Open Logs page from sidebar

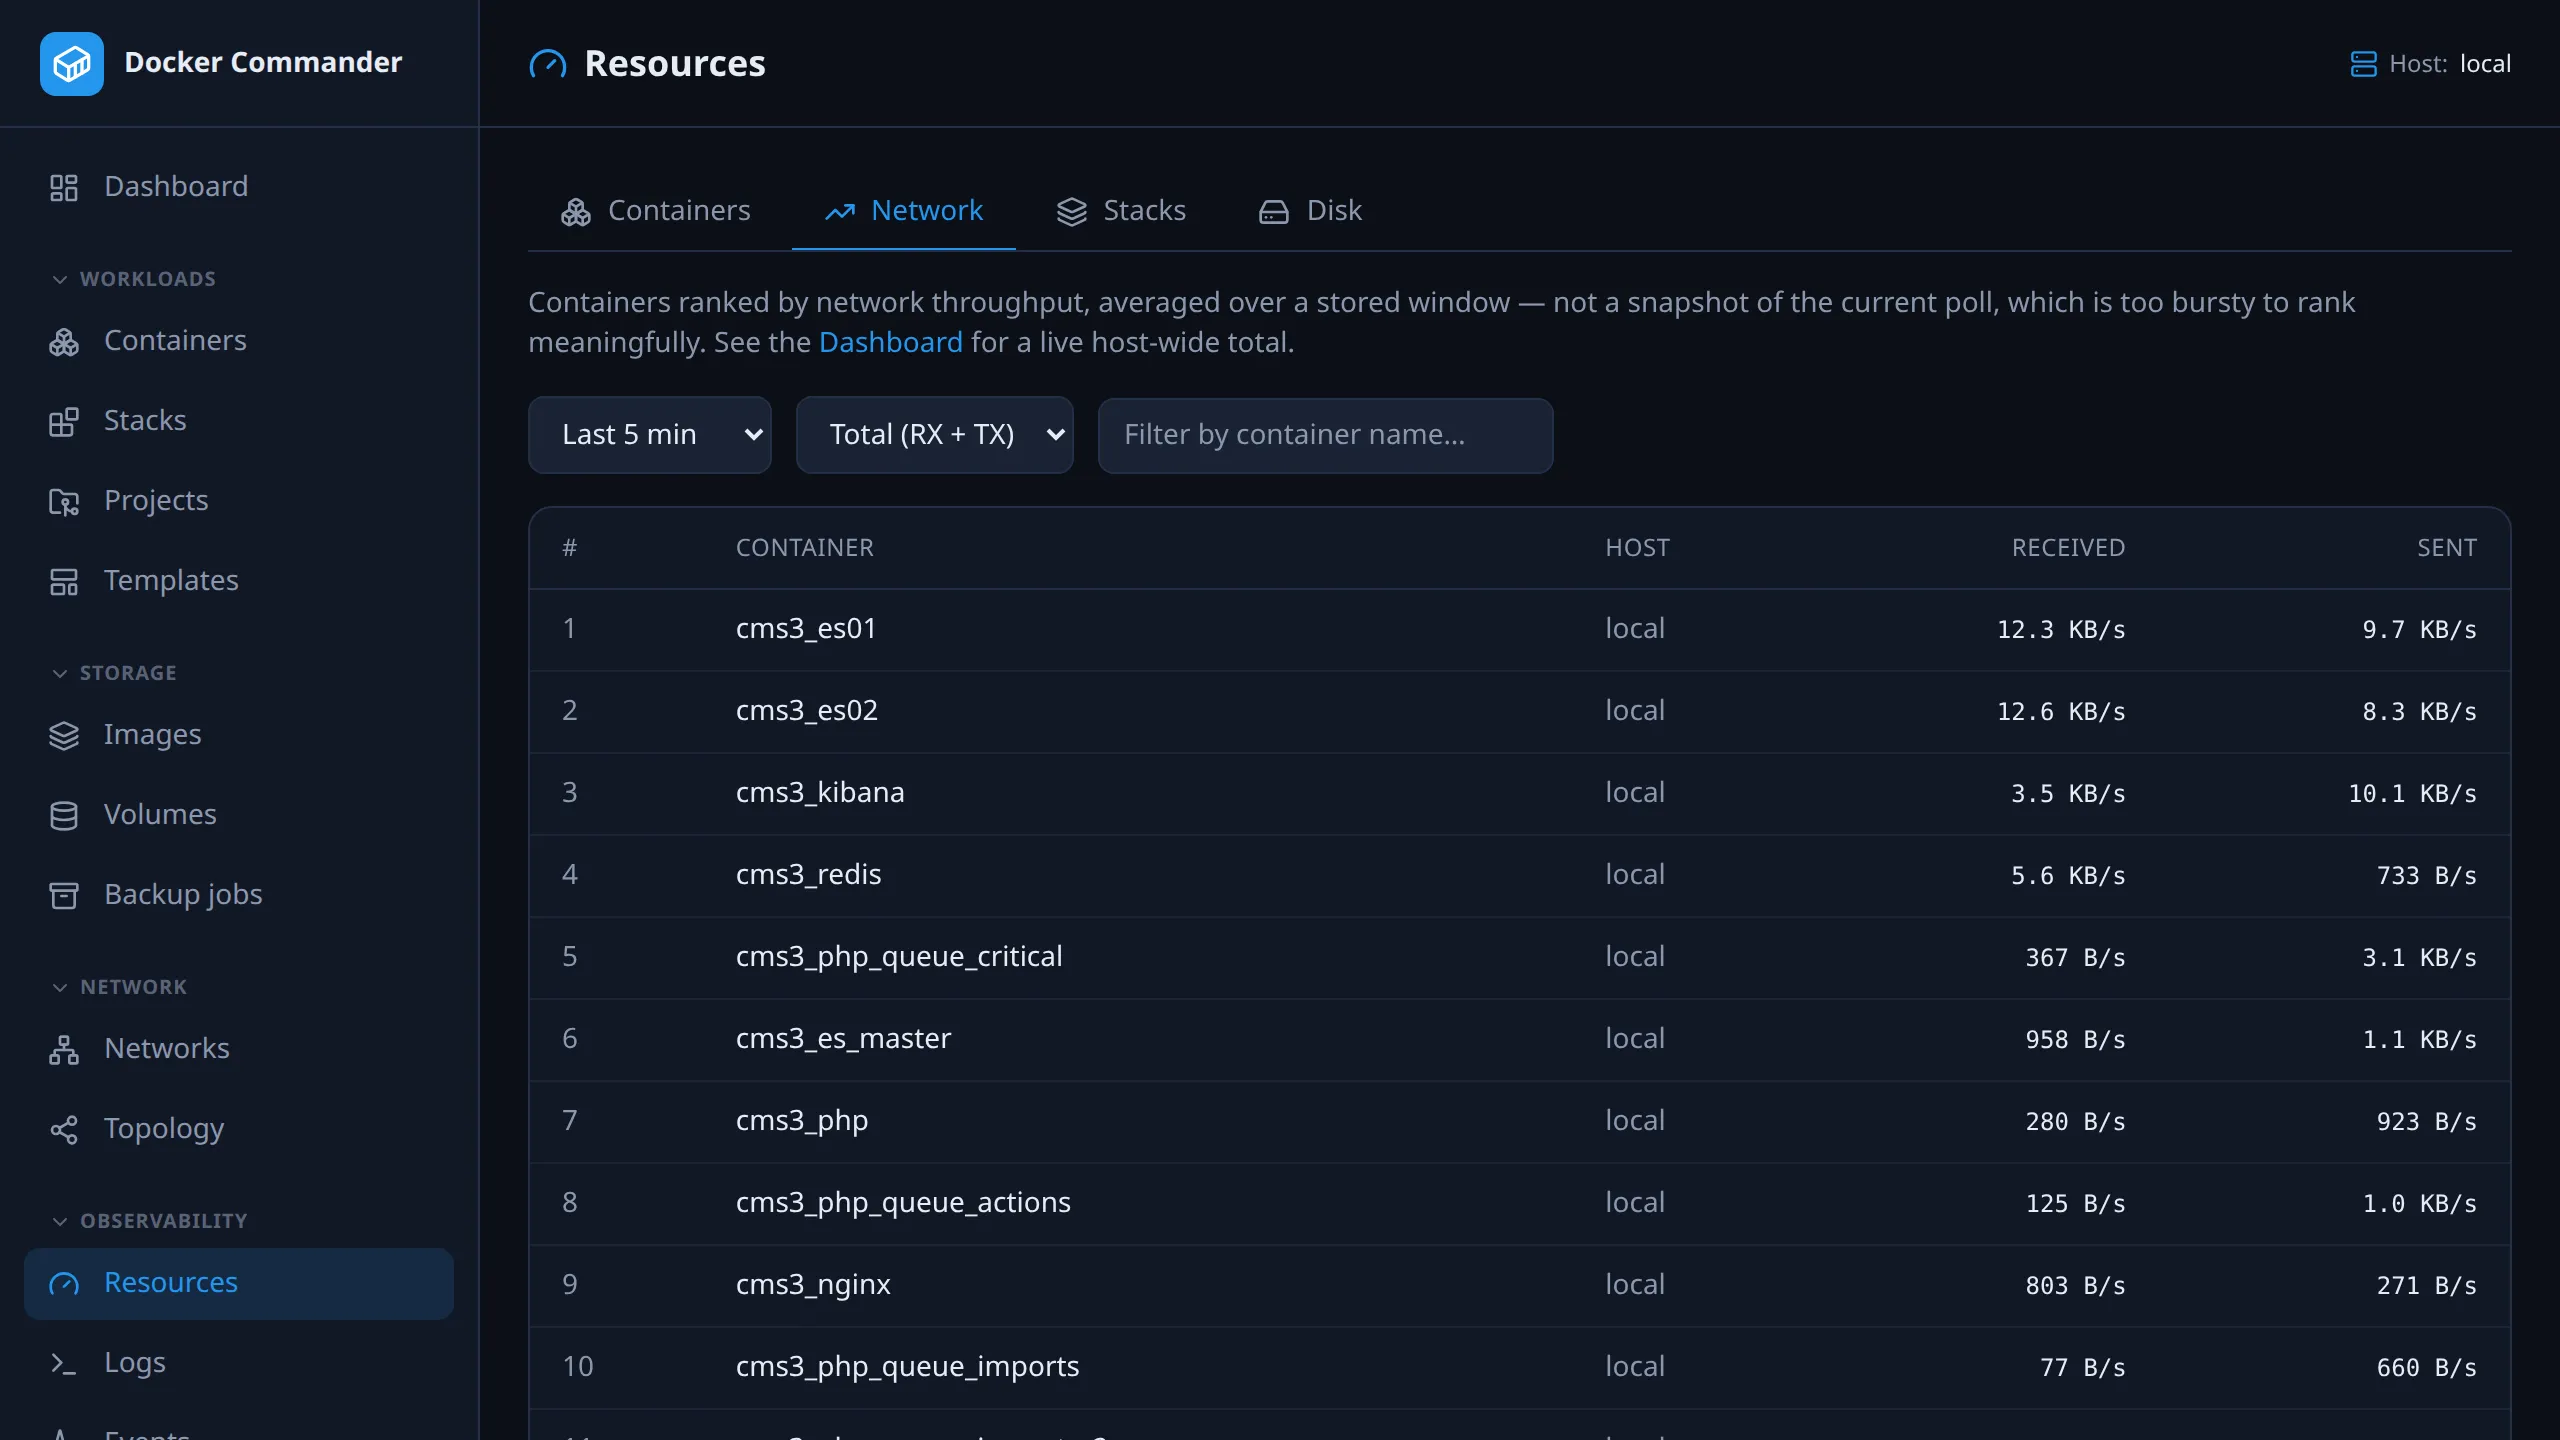238,1363
